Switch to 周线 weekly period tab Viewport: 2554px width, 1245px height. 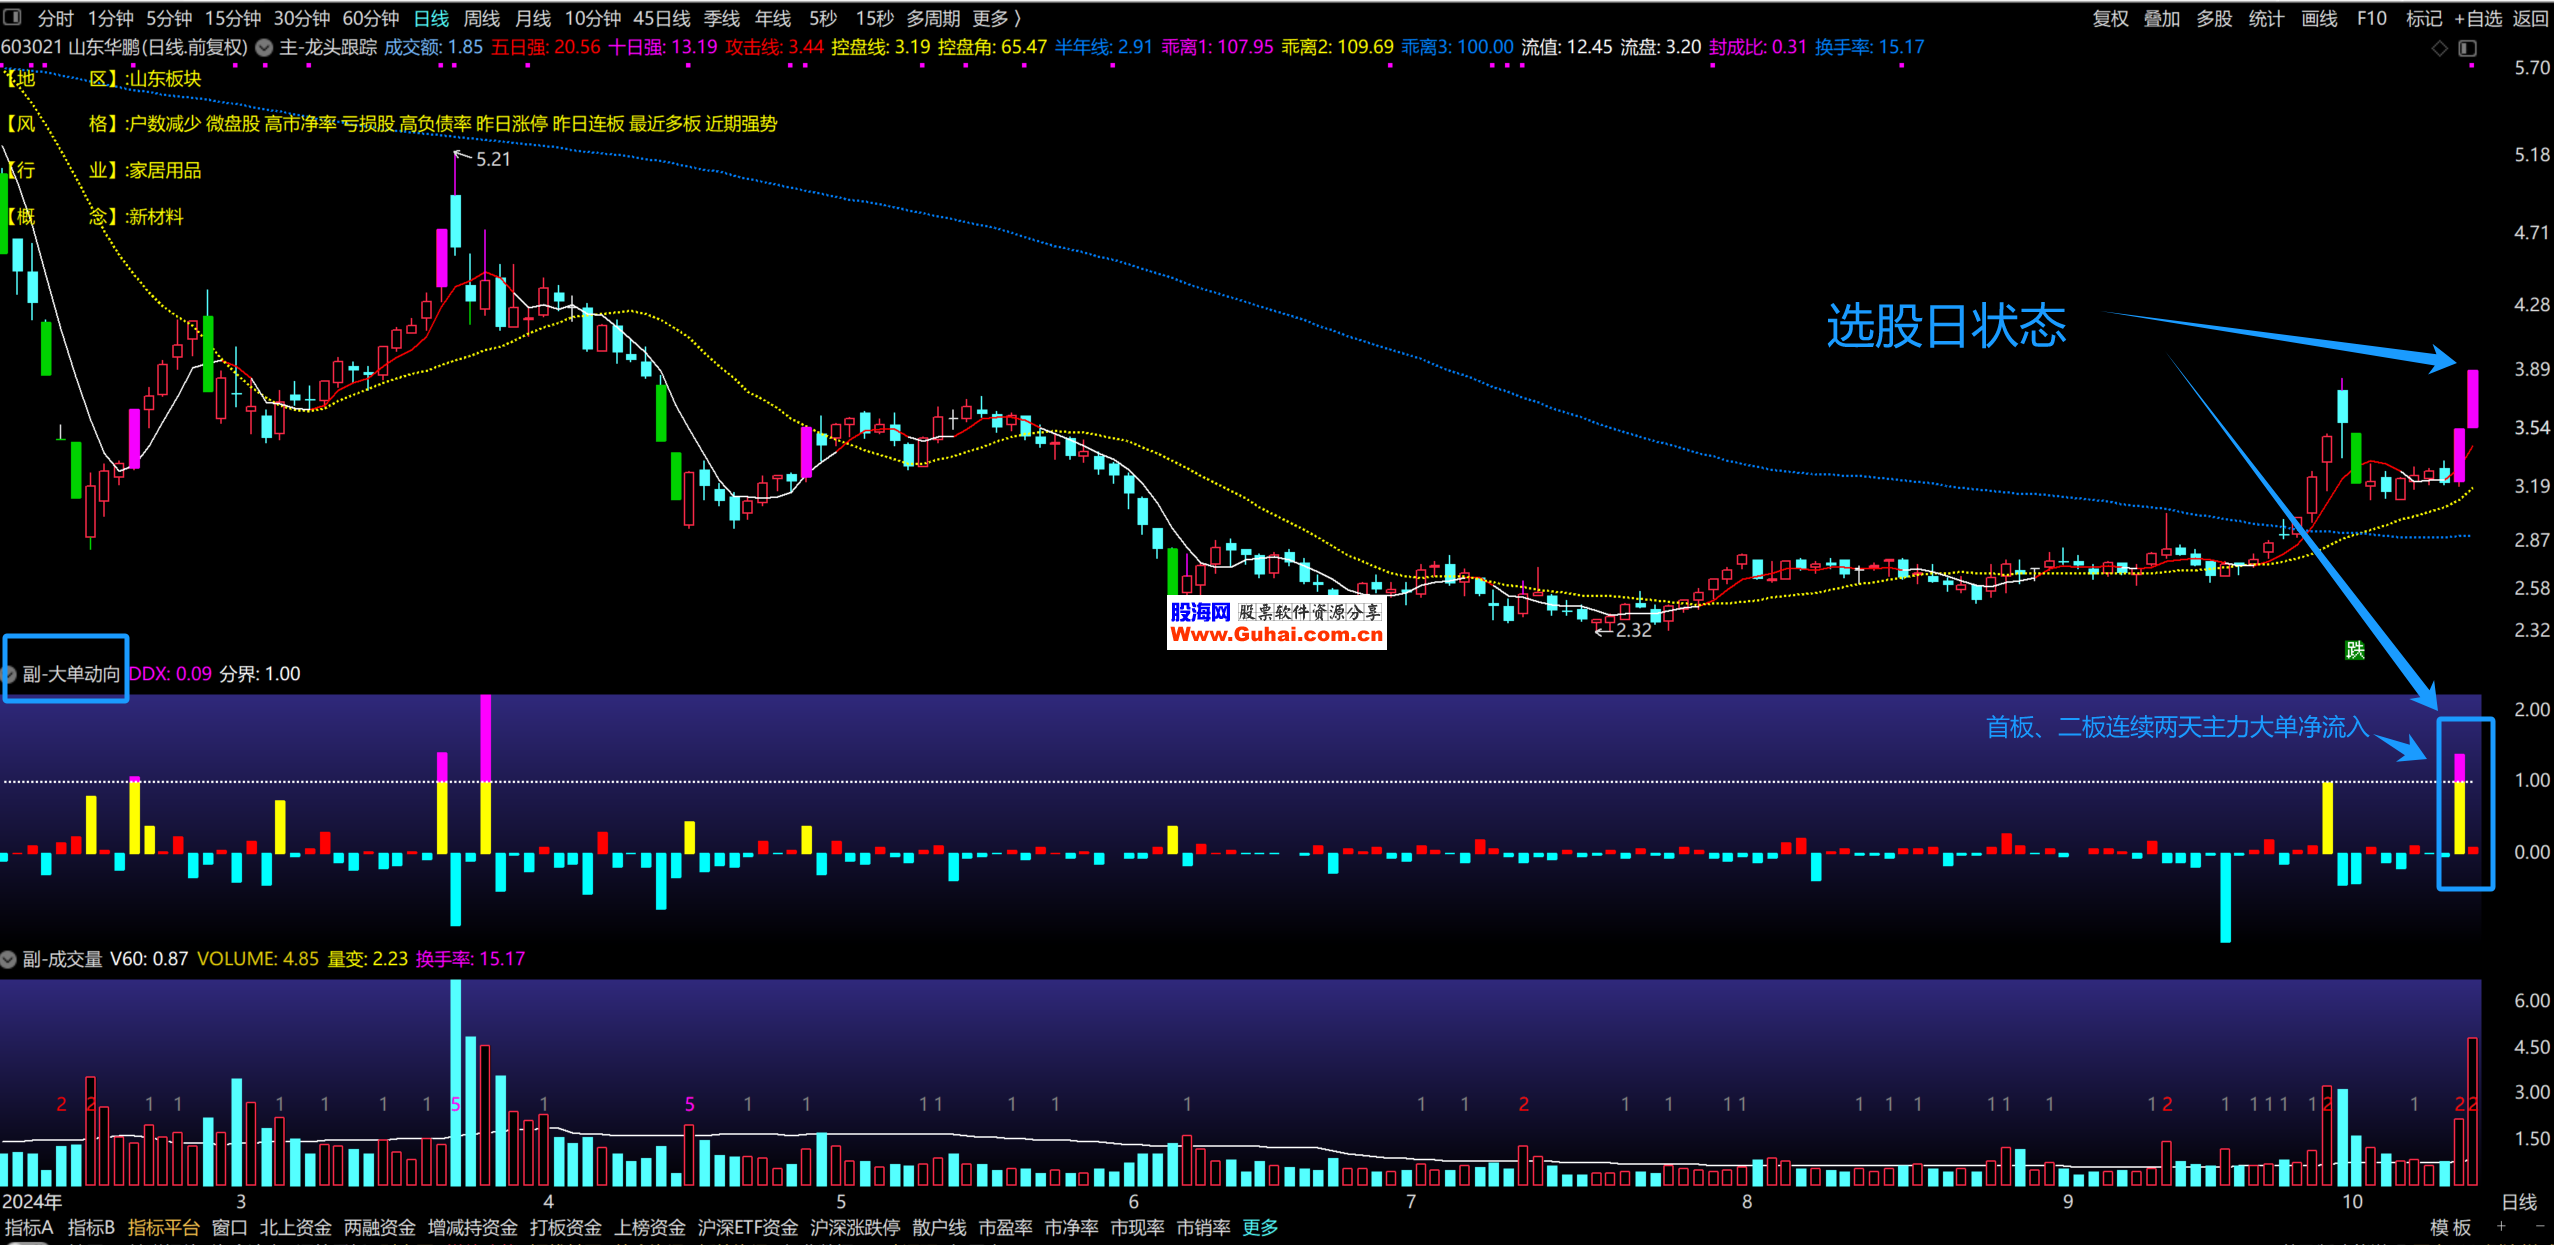[481, 18]
